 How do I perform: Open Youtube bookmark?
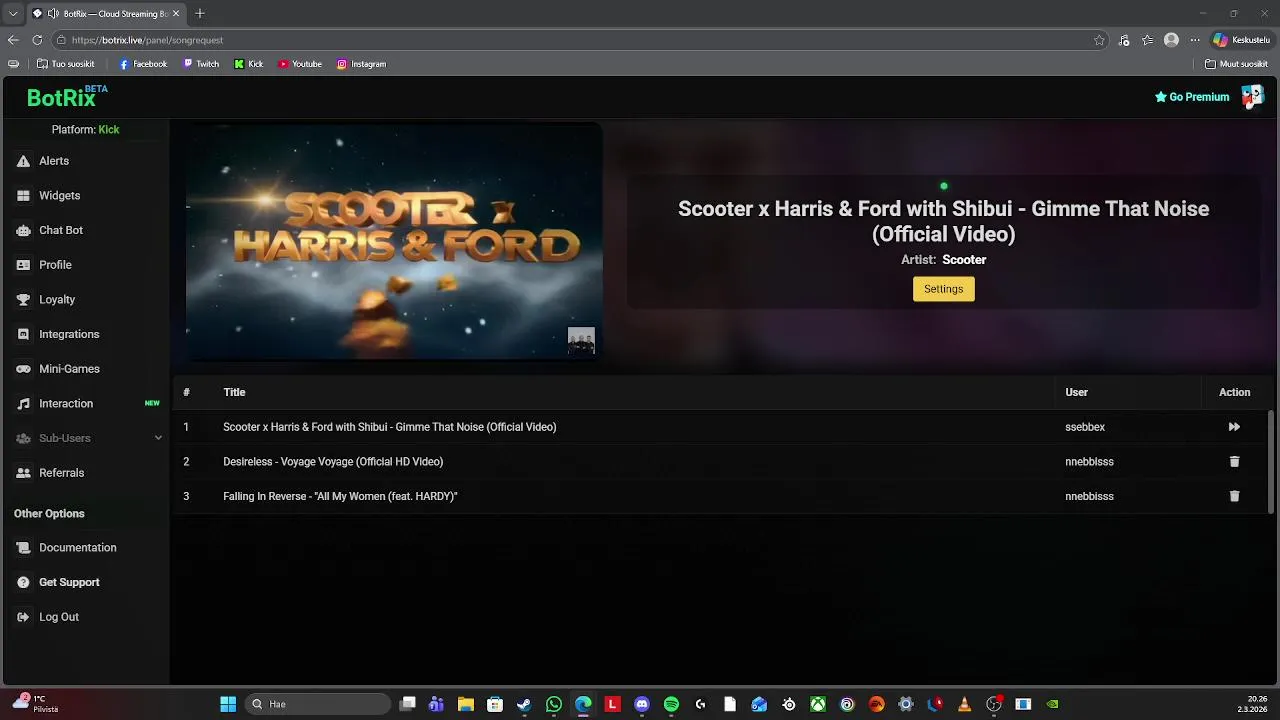(x=300, y=64)
